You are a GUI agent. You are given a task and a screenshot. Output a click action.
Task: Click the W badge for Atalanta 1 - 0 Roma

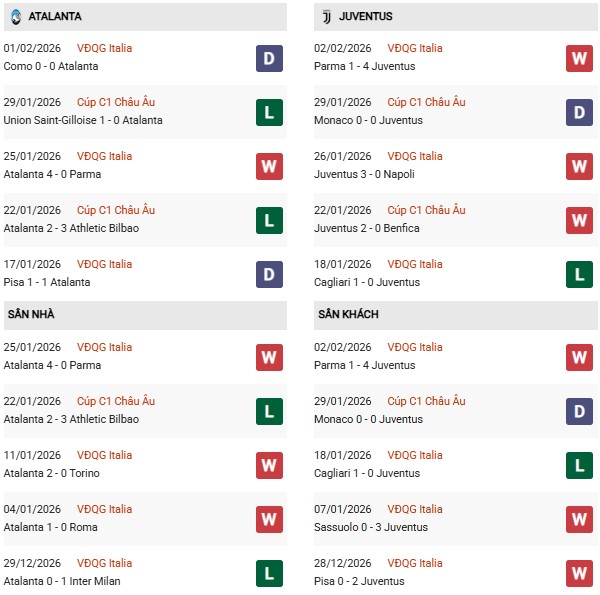point(269,519)
